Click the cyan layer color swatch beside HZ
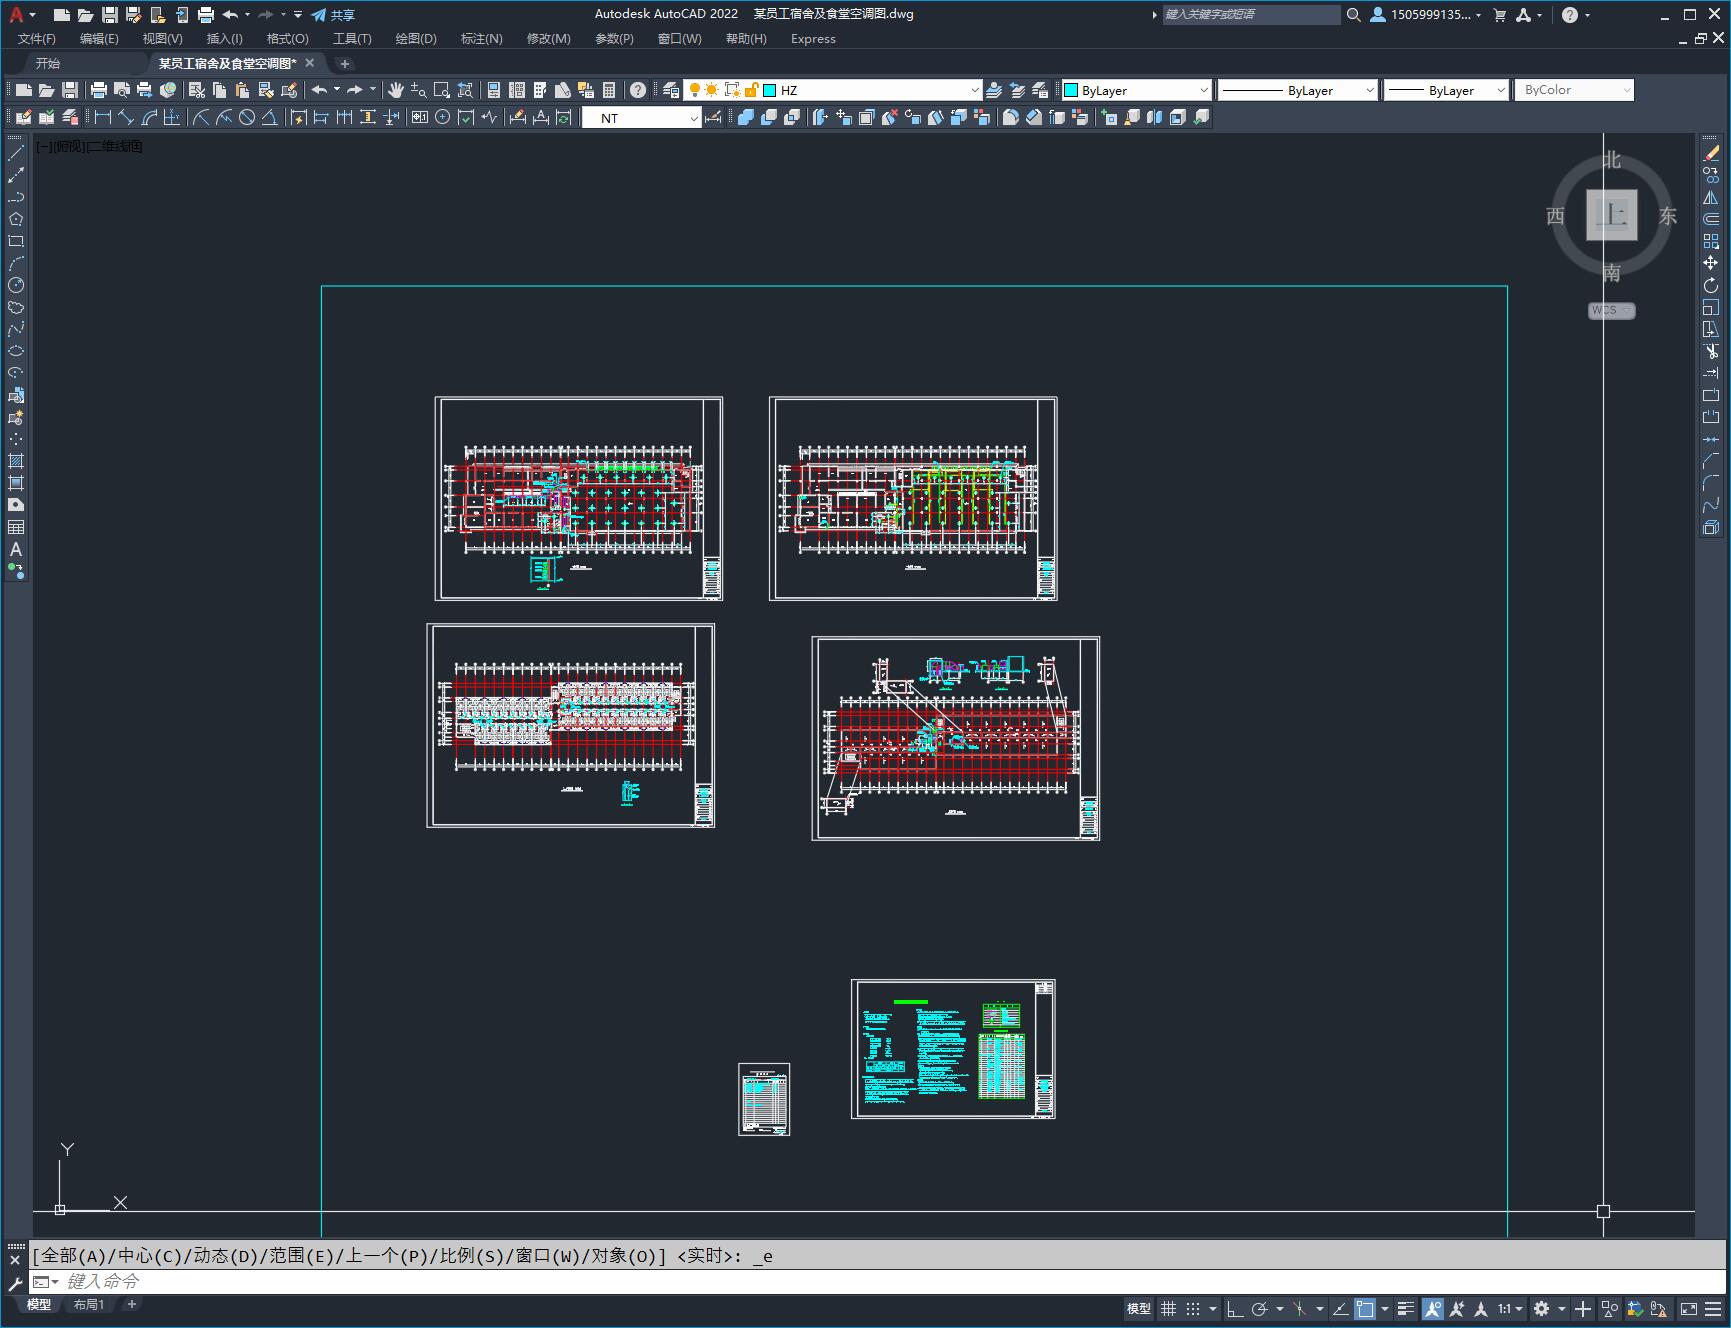This screenshot has width=1731, height=1328. (770, 90)
